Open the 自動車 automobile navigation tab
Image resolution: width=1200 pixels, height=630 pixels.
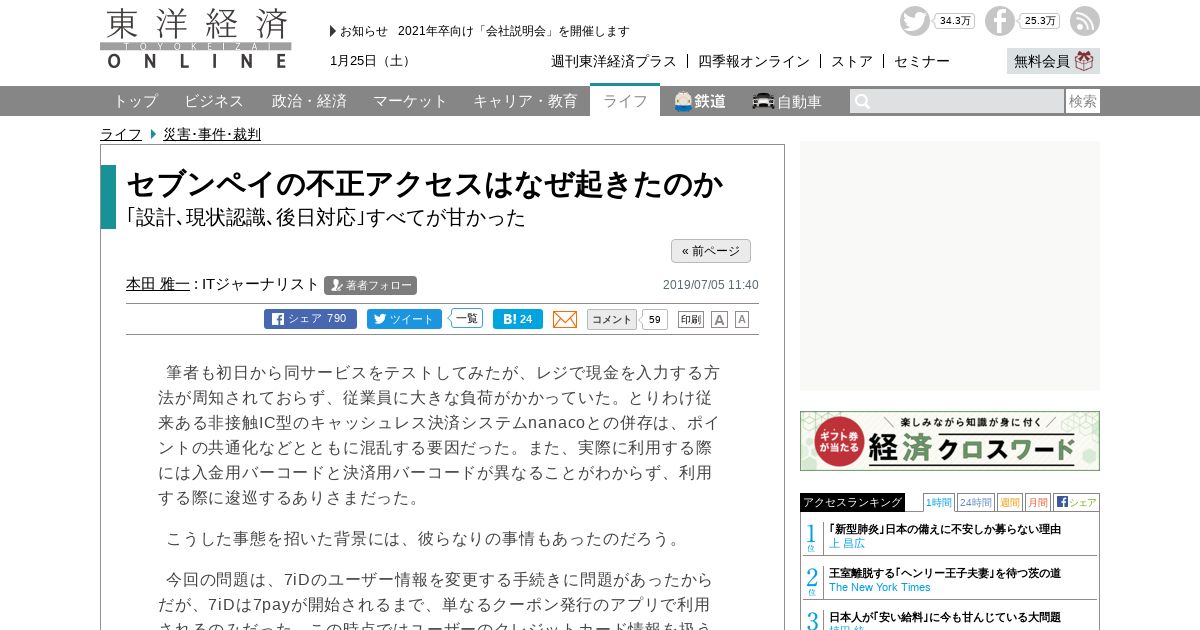[787, 101]
